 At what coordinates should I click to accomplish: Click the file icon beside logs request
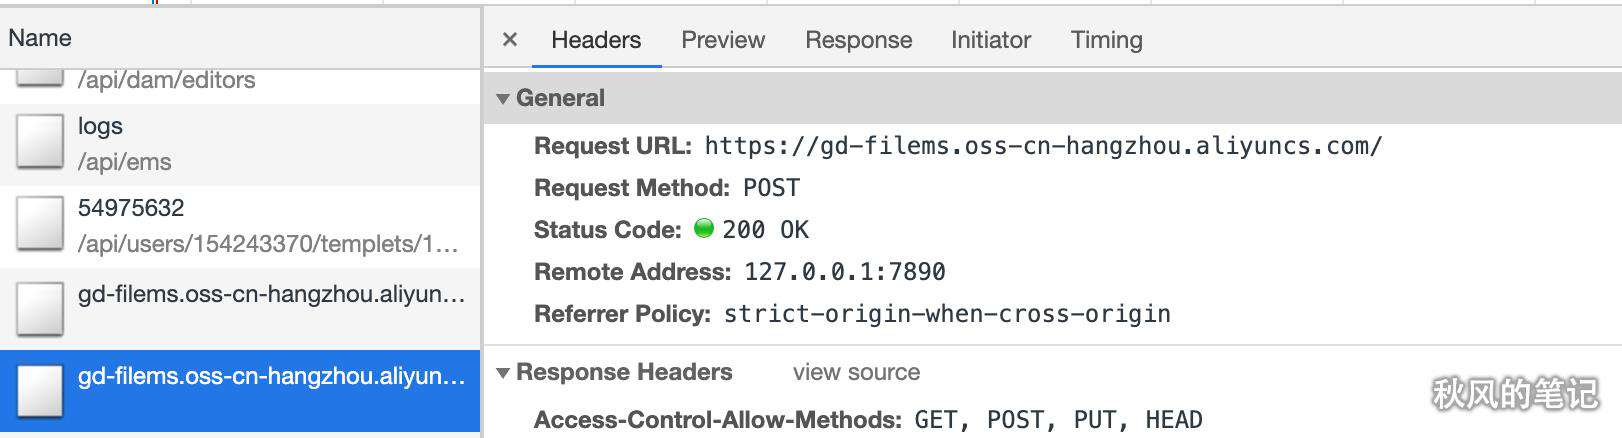pyautogui.click(x=40, y=142)
